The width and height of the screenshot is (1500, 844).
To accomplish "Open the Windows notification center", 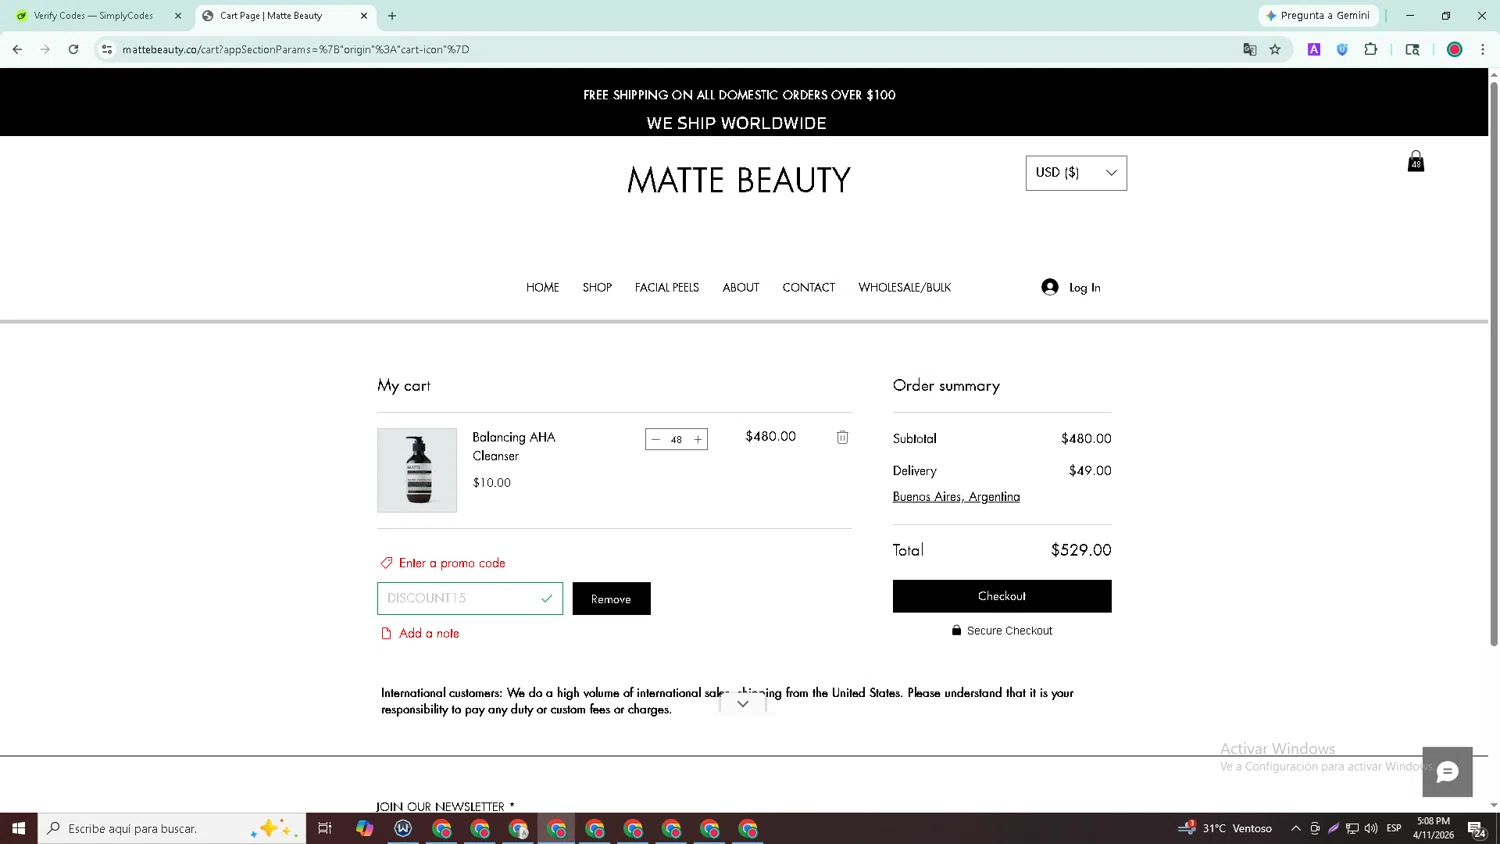I will point(1476,828).
